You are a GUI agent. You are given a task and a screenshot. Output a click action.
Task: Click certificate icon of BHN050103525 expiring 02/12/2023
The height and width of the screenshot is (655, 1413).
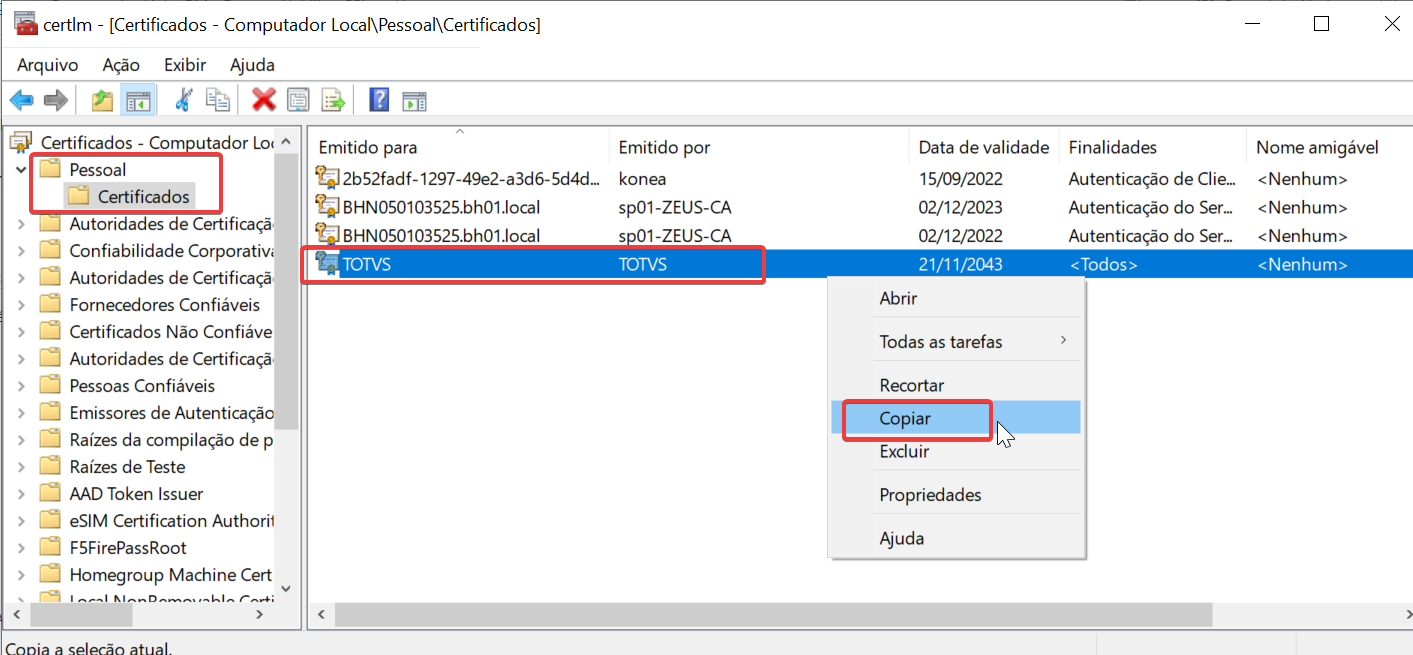328,207
